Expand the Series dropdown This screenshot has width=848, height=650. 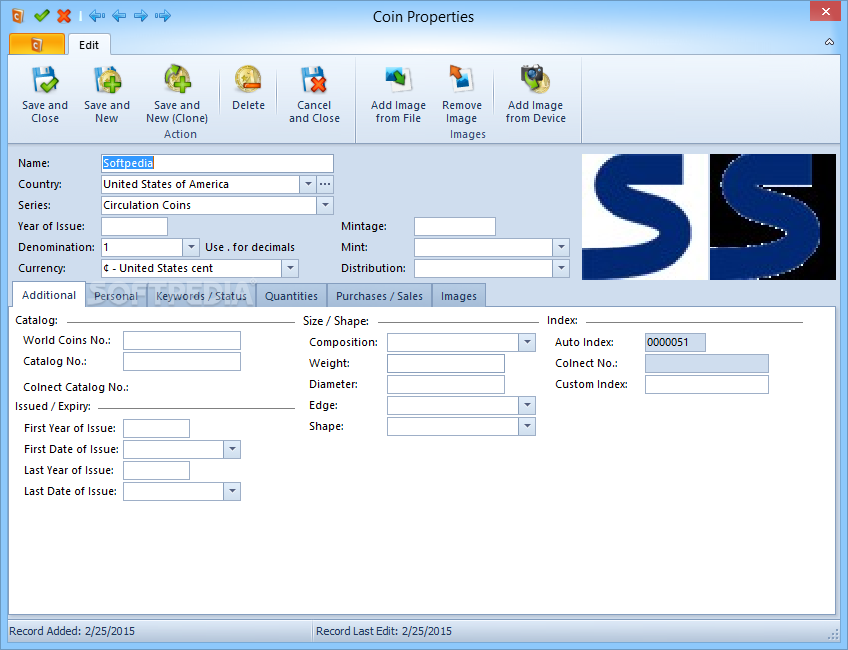coord(325,205)
